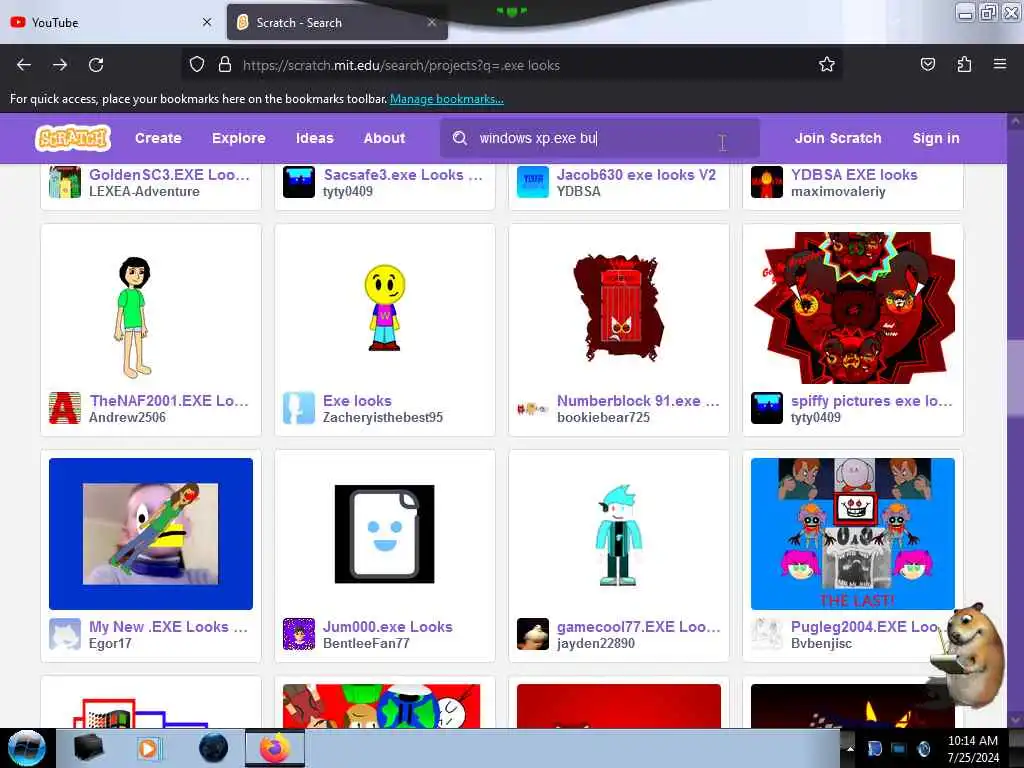
Task: Open tyty0409's avatar beside Sacsafe3.exe
Action: (x=298, y=182)
